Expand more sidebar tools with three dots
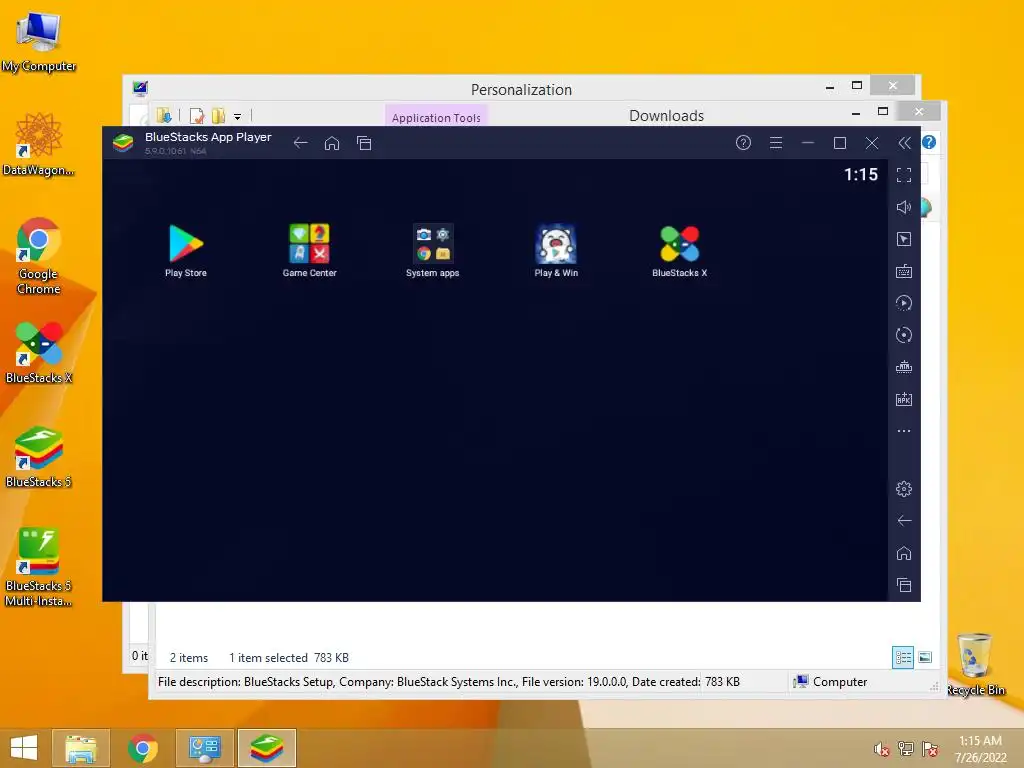 [x=904, y=431]
